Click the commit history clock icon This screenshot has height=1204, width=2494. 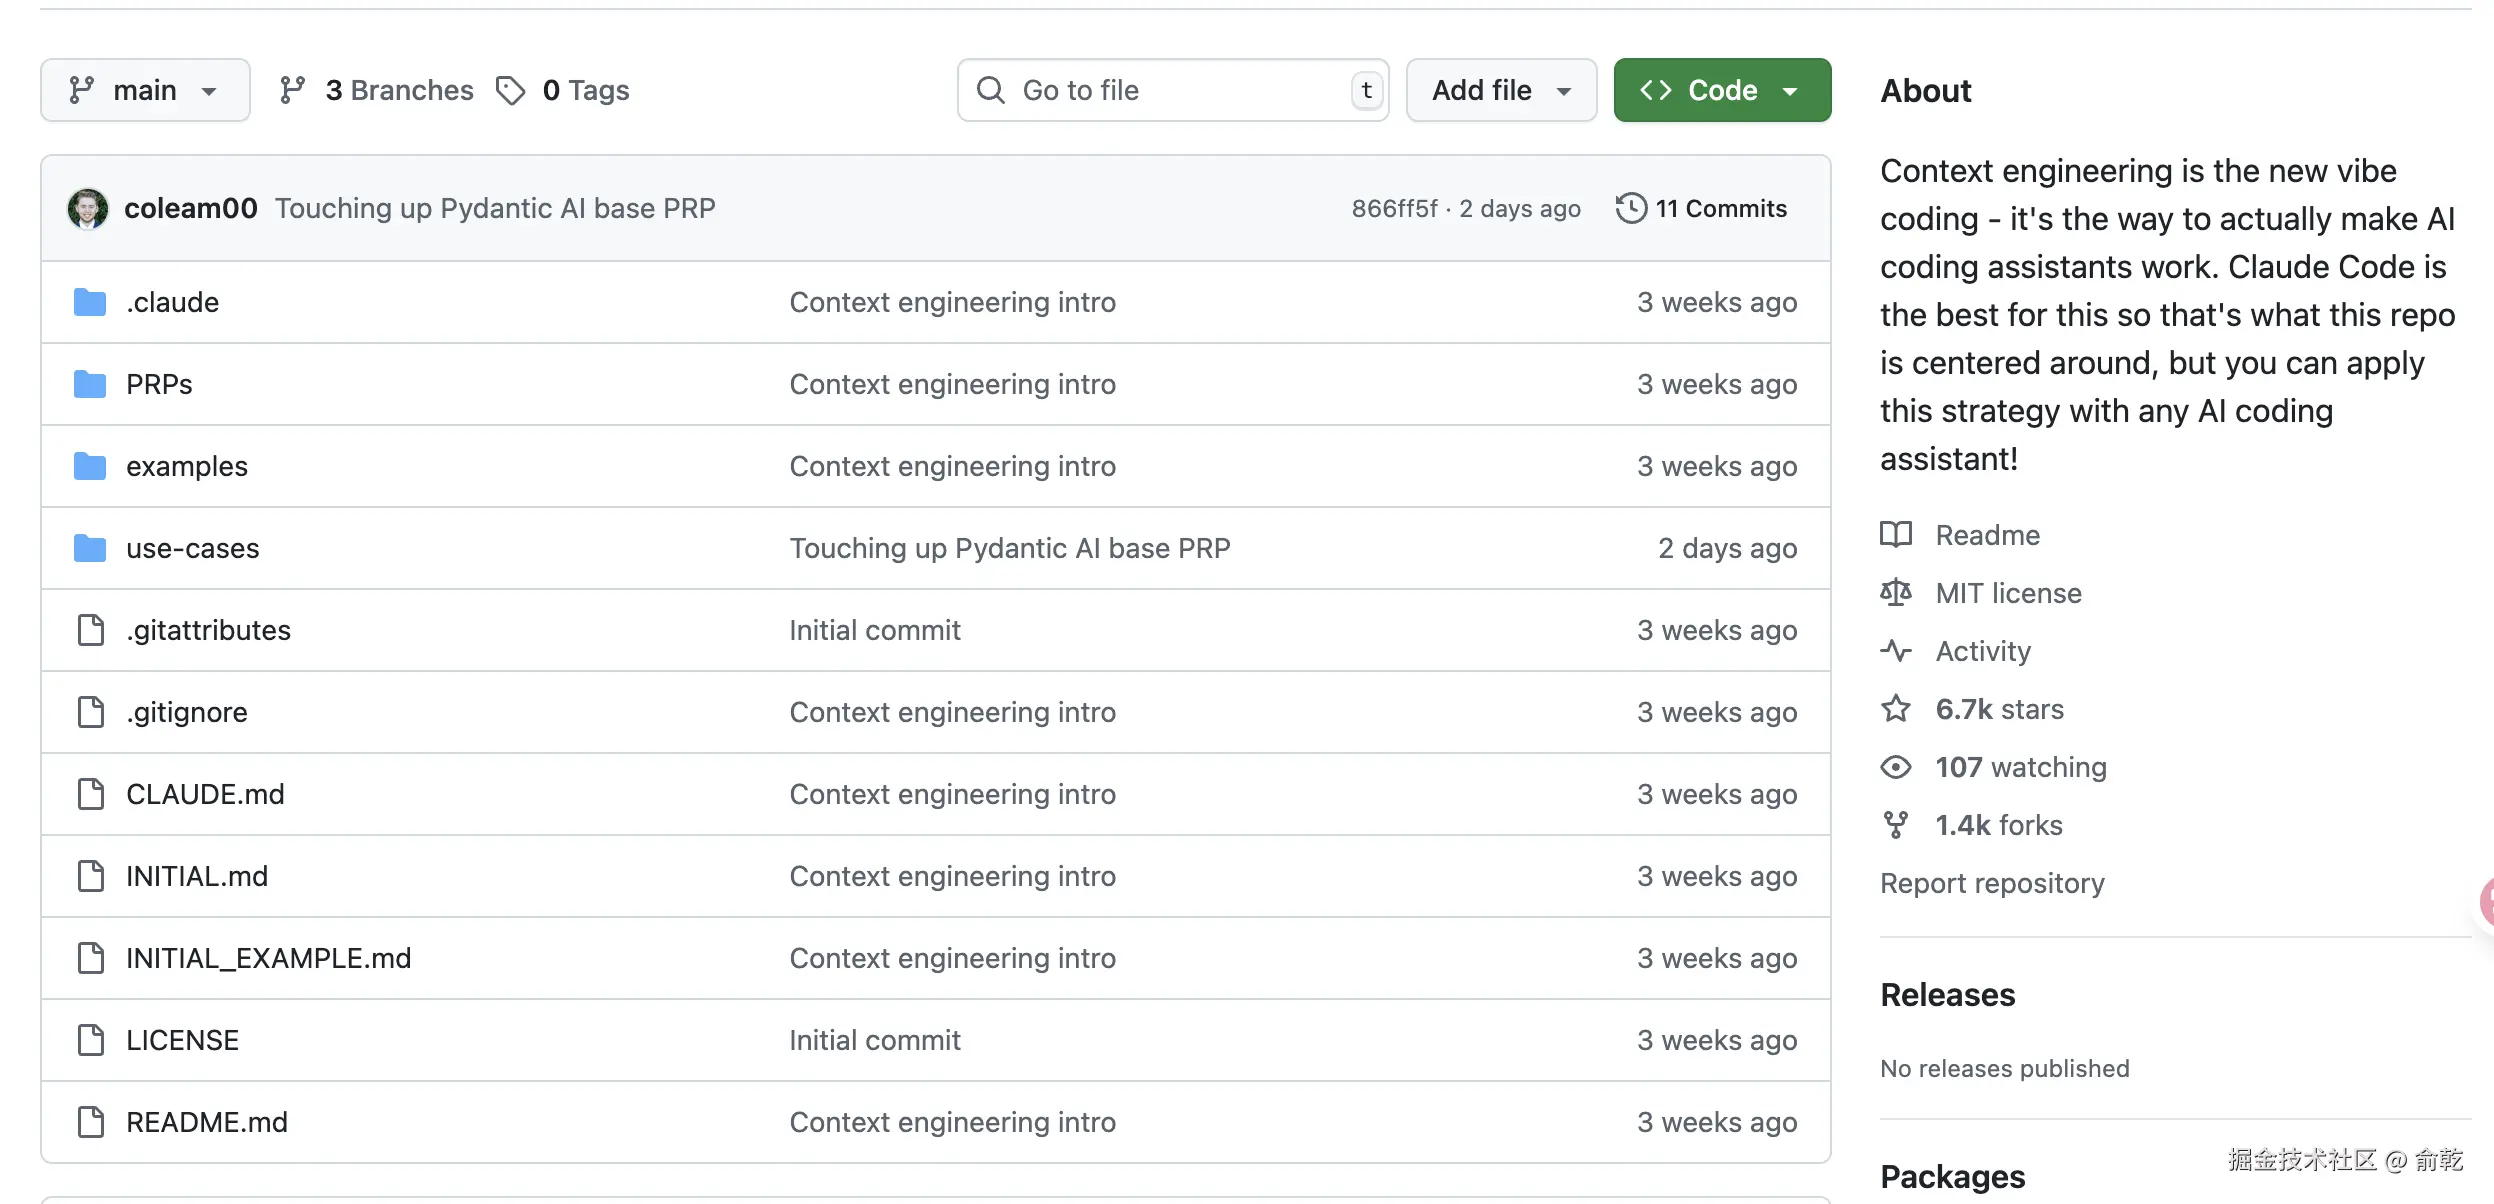[x=1631, y=208]
